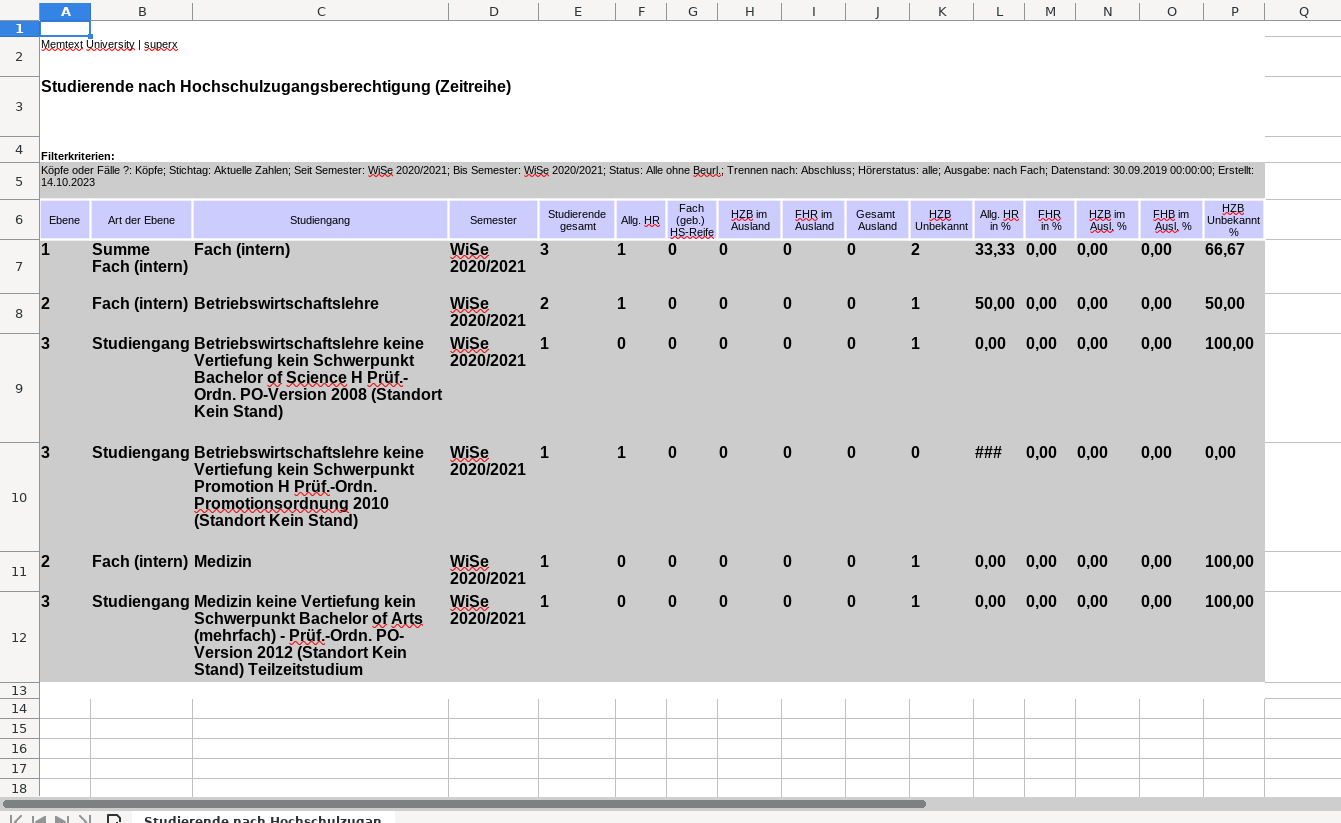Select row 7 header

pos(19,266)
